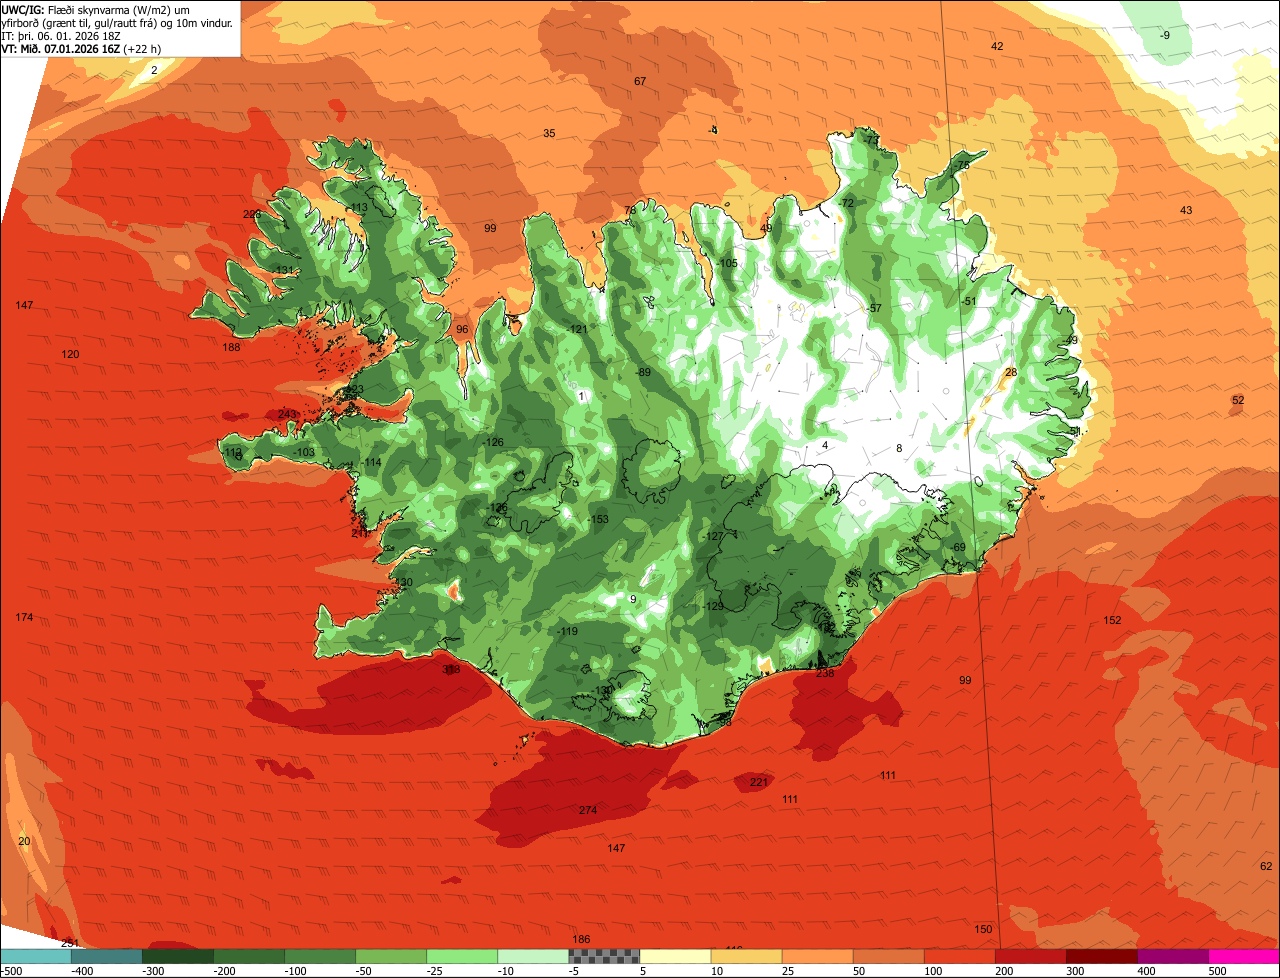The width and height of the screenshot is (1280, 978).
Task: Select the green -200 to -100 legend swatch
Action: pyautogui.click(x=248, y=956)
